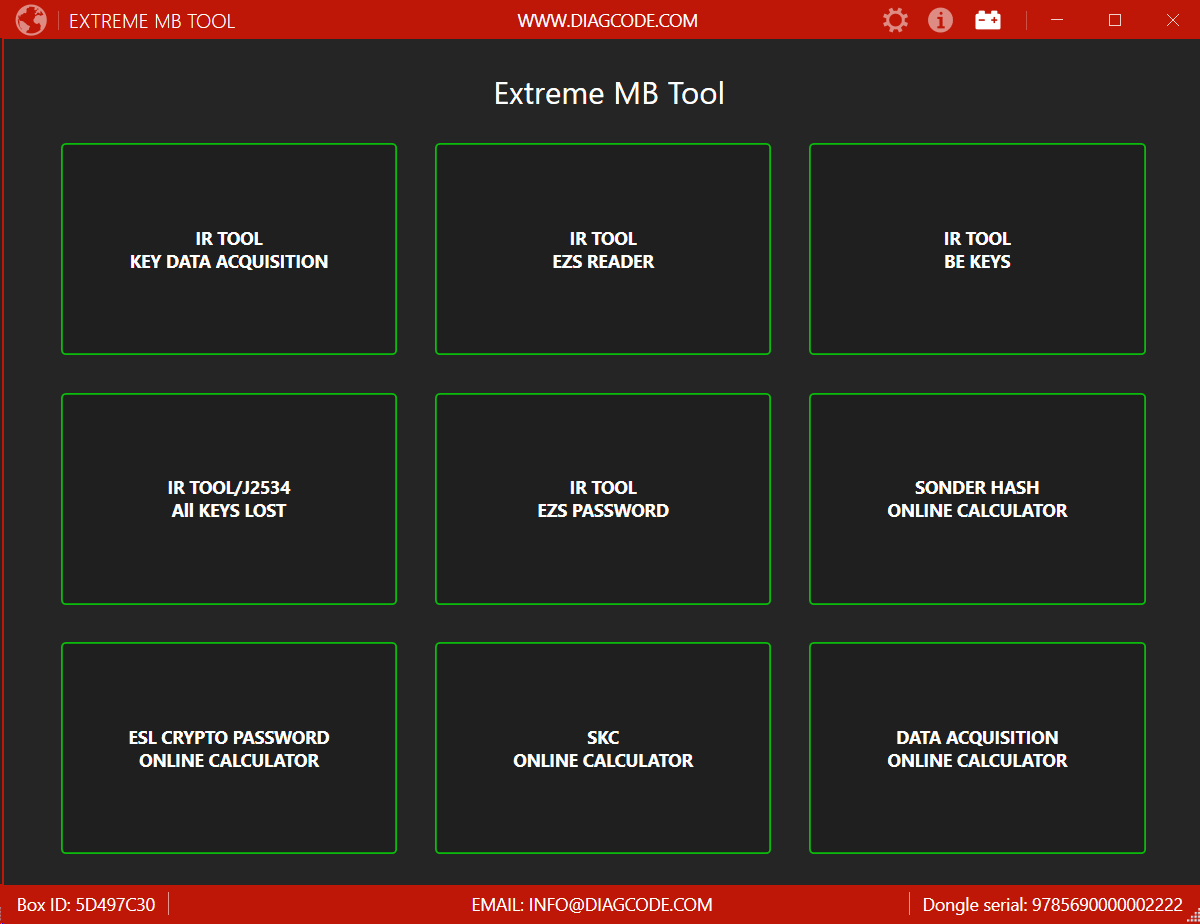This screenshot has height=924, width=1200.
Task: Click the Box ID: 5D497C30 status entry
Action: click(86, 905)
